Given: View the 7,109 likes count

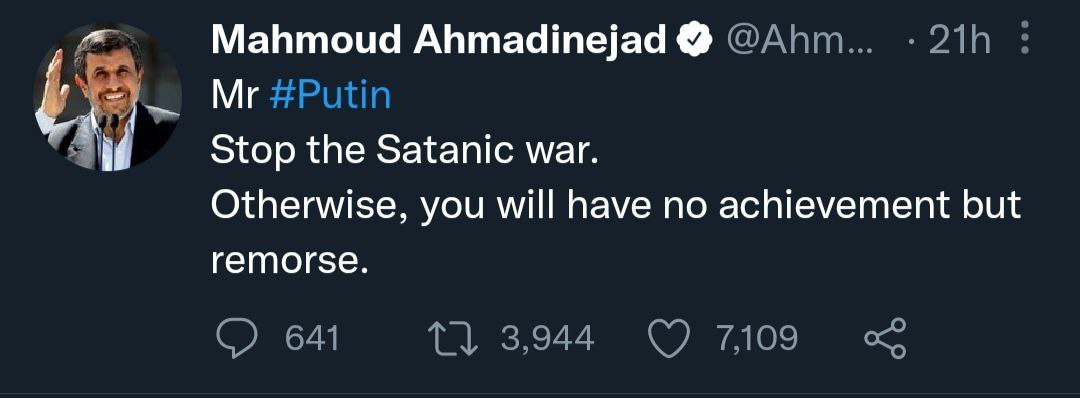Looking at the screenshot, I should (757, 339).
